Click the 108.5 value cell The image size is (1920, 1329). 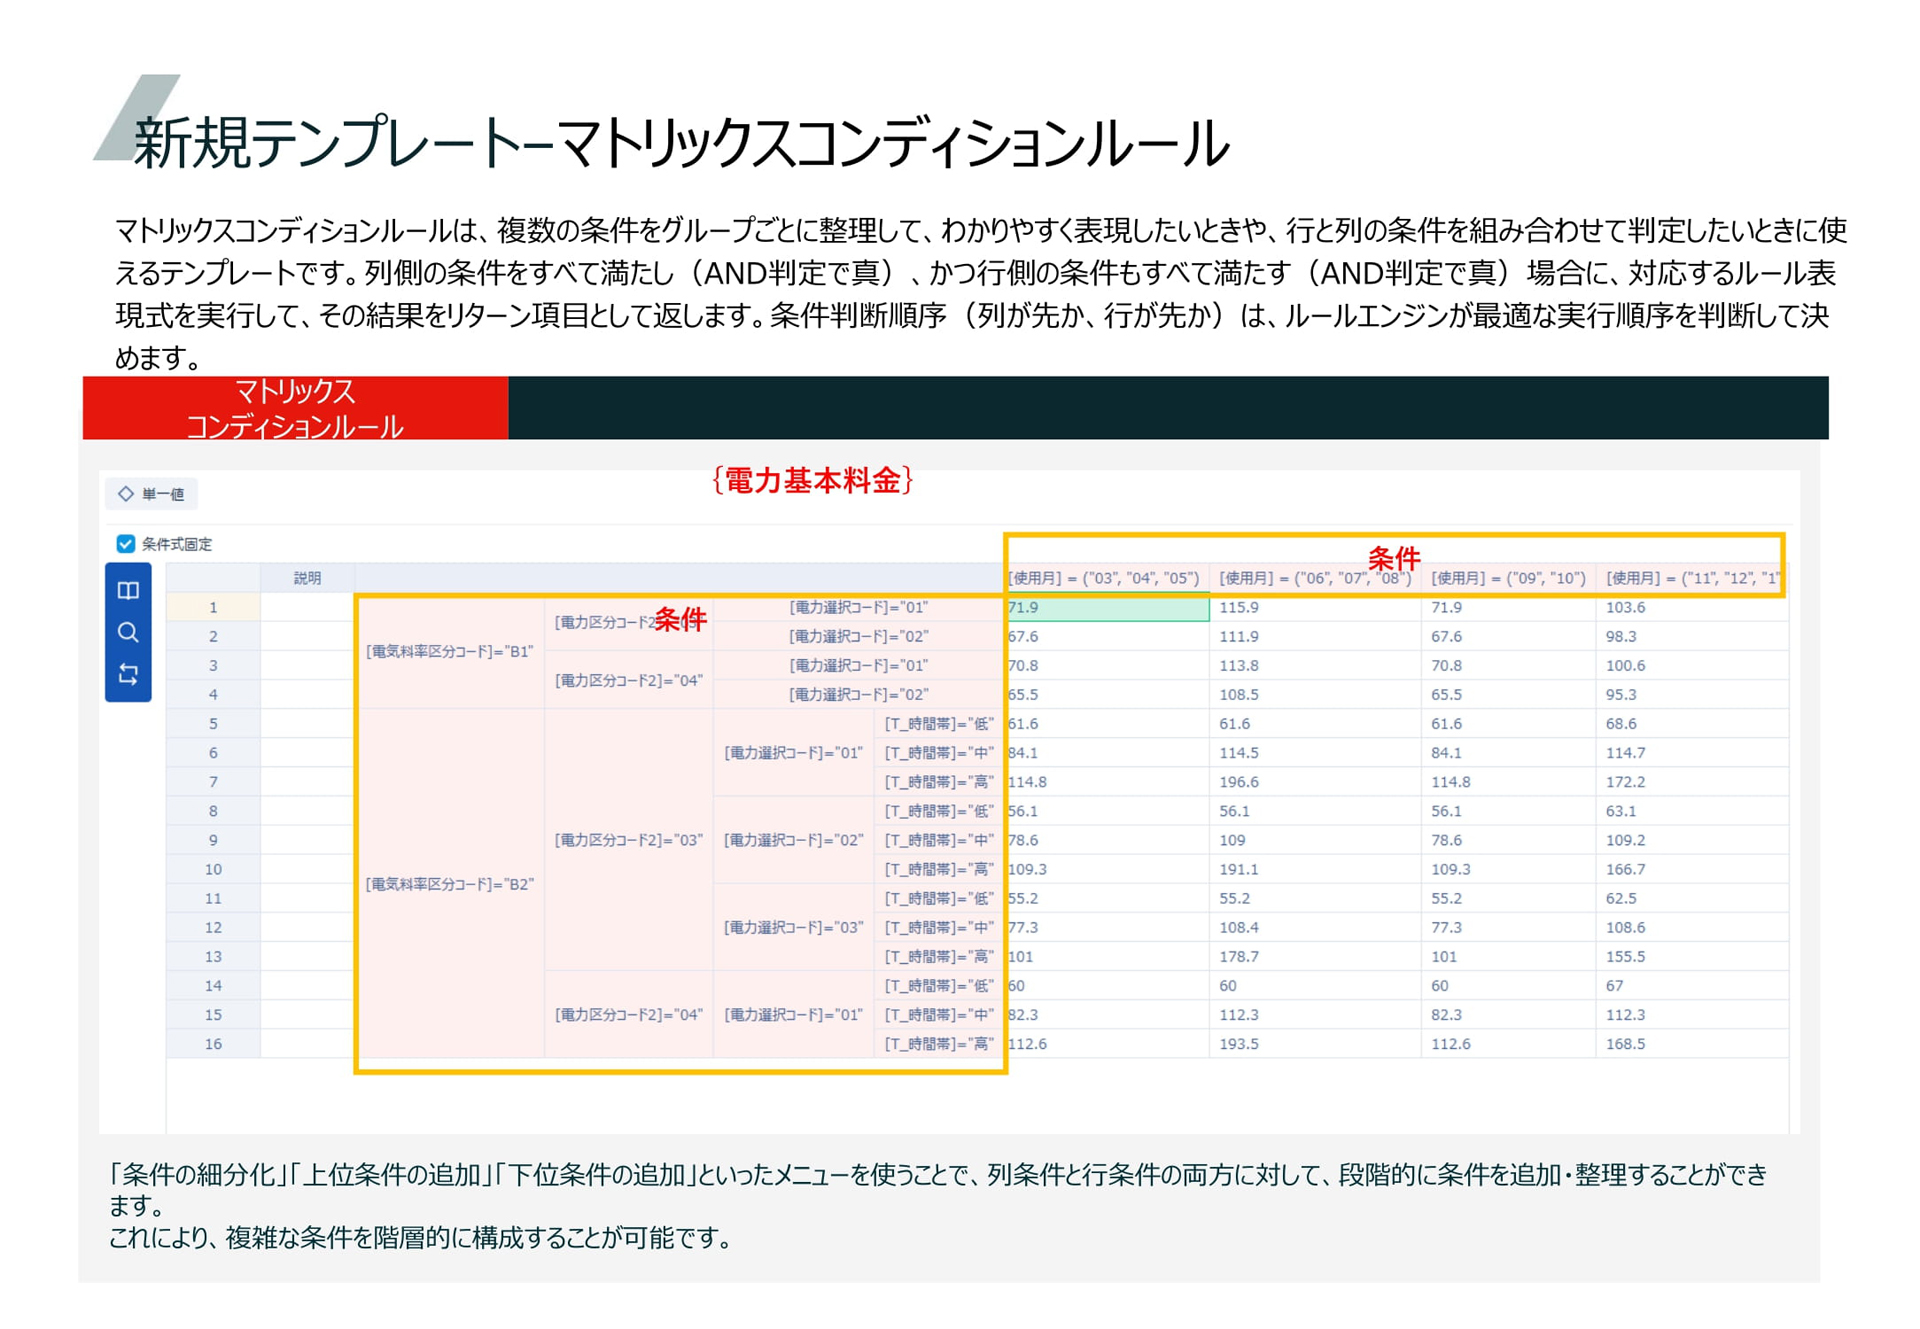coord(1315,694)
